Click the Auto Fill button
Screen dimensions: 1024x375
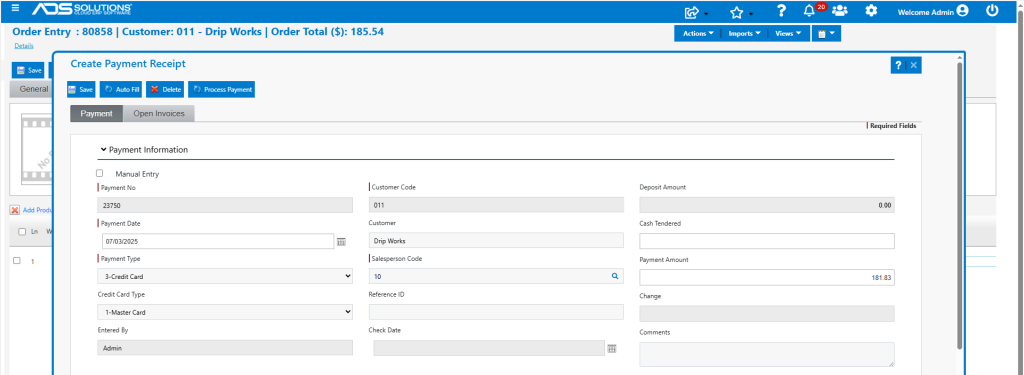tap(121, 90)
